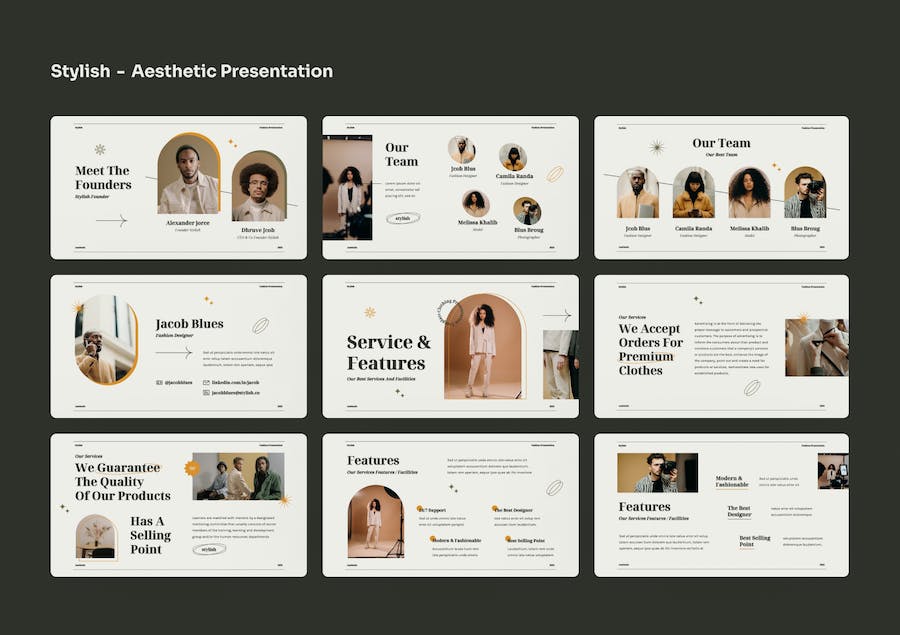
Task: Click the arrow icon under Meet The Founders
Action: pos(111,221)
